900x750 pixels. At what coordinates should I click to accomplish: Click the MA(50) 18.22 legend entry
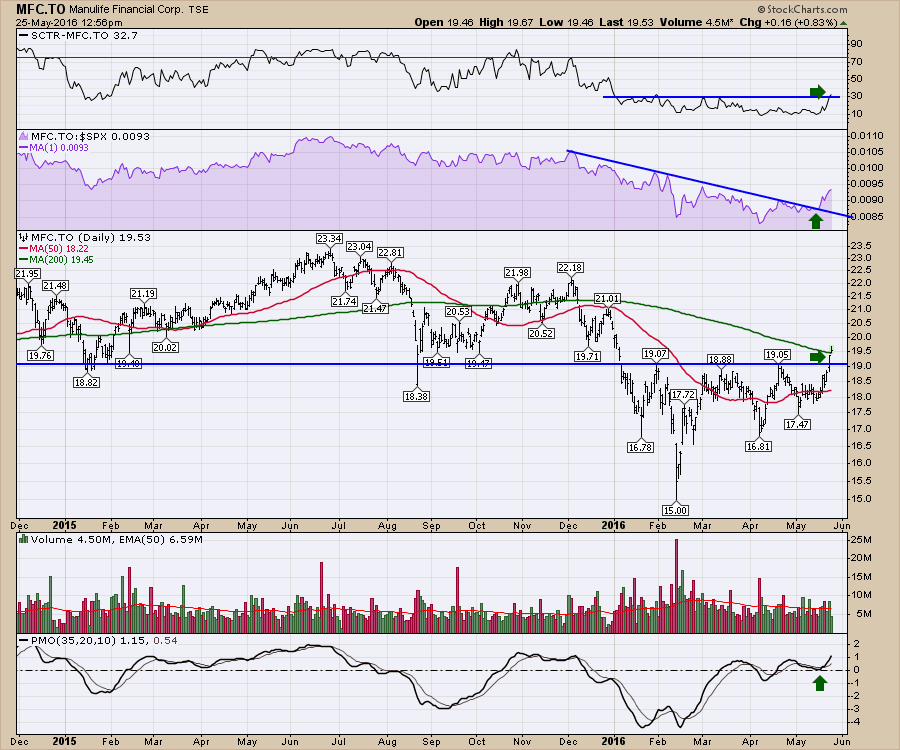(x=50, y=248)
